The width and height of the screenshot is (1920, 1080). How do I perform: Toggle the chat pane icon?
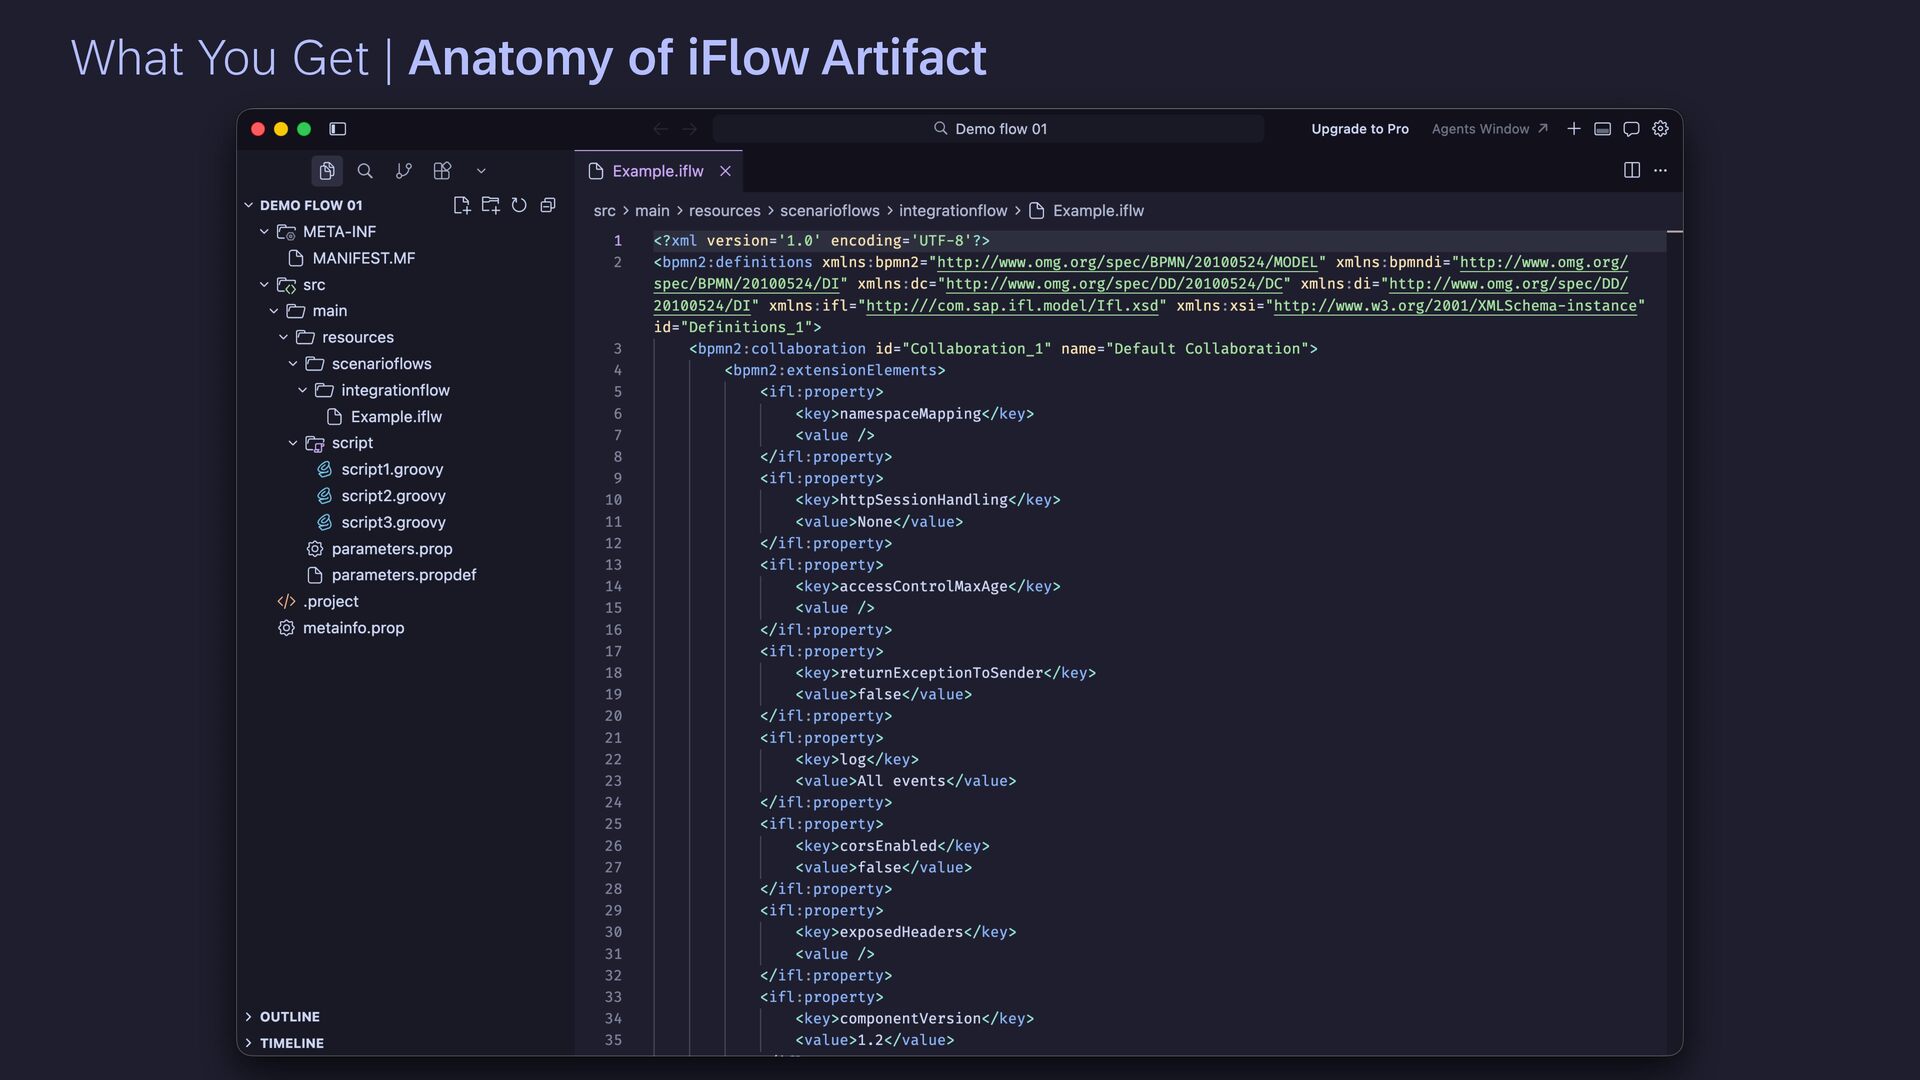coord(1631,129)
